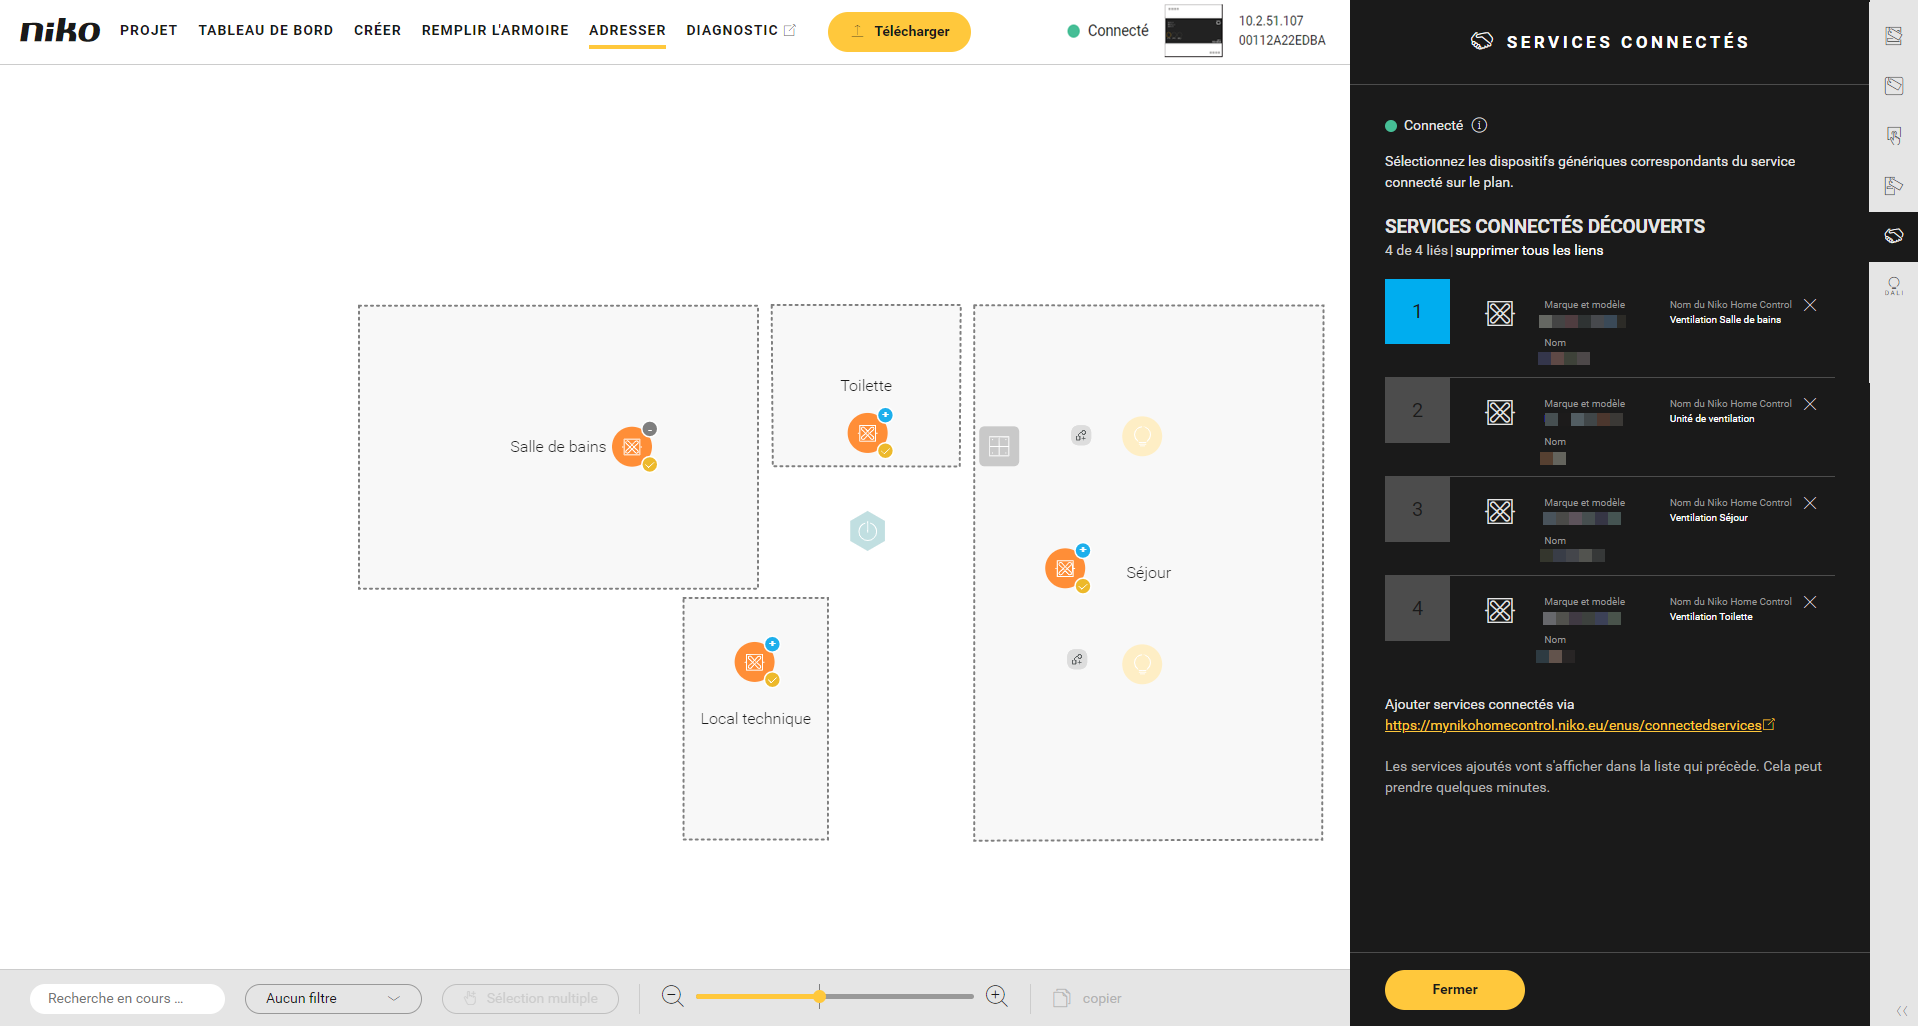Select upper light bulb in Séjour
1918x1026 pixels.
click(x=1142, y=436)
